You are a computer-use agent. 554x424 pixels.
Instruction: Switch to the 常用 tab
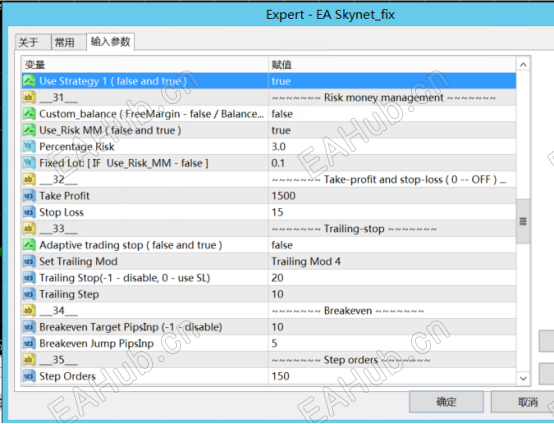(69, 42)
